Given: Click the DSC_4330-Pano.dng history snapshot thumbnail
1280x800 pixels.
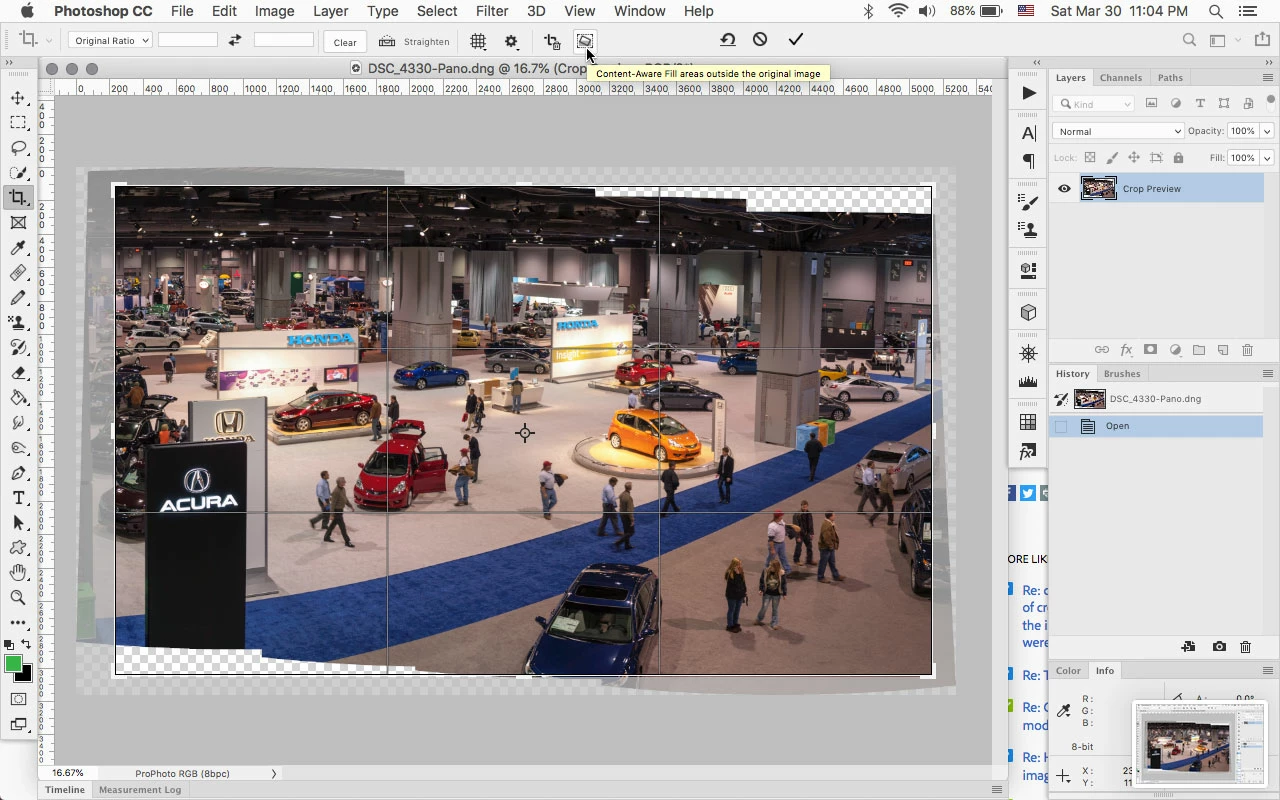Looking at the screenshot, I should coord(1089,399).
